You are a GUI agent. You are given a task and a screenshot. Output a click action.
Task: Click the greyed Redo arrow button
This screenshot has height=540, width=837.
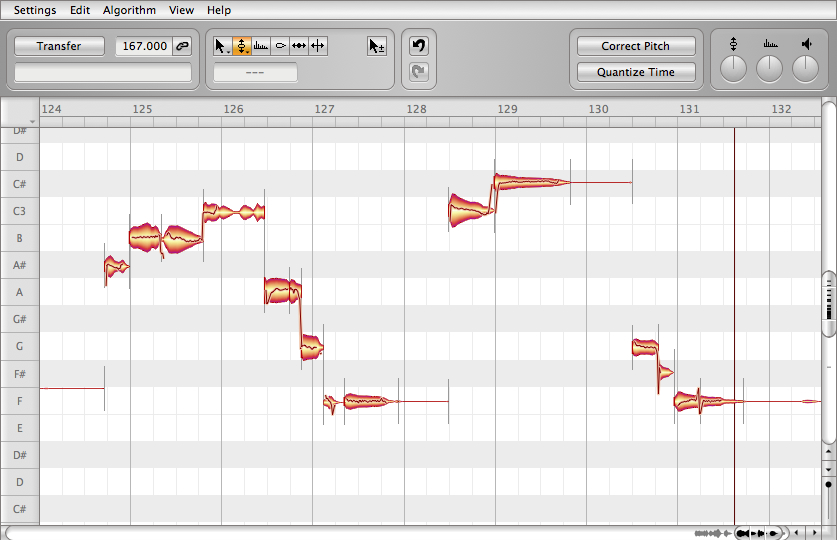[x=419, y=72]
